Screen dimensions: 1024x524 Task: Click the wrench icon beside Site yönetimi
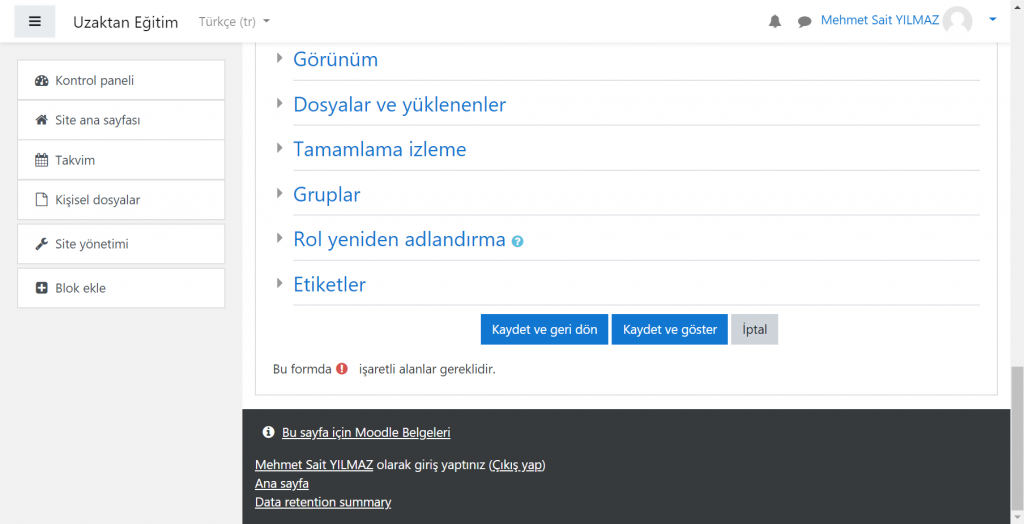click(x=42, y=244)
